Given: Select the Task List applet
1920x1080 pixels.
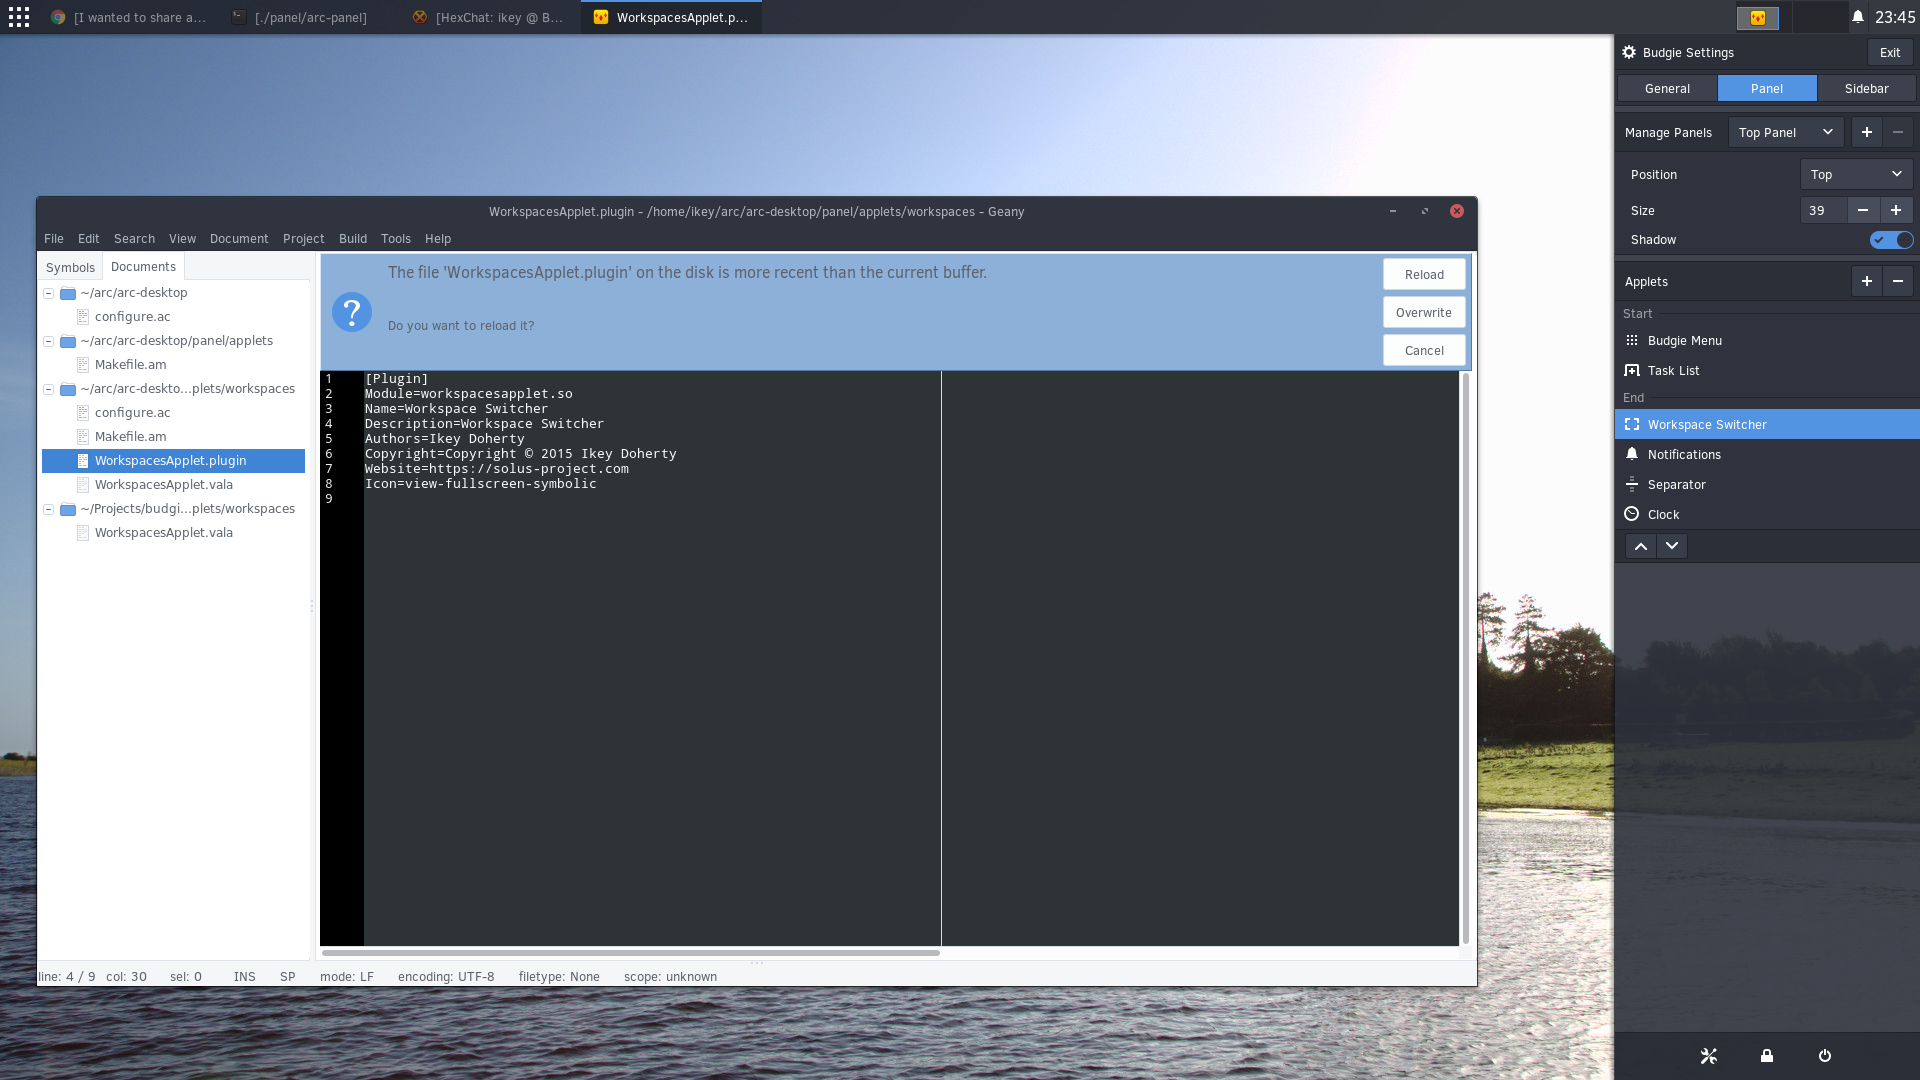Looking at the screenshot, I should tap(1767, 371).
